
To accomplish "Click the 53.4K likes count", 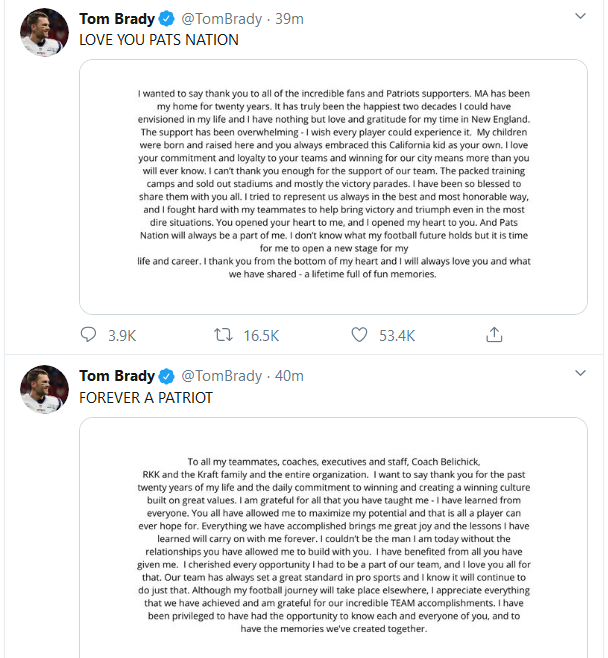I will pos(396,335).
